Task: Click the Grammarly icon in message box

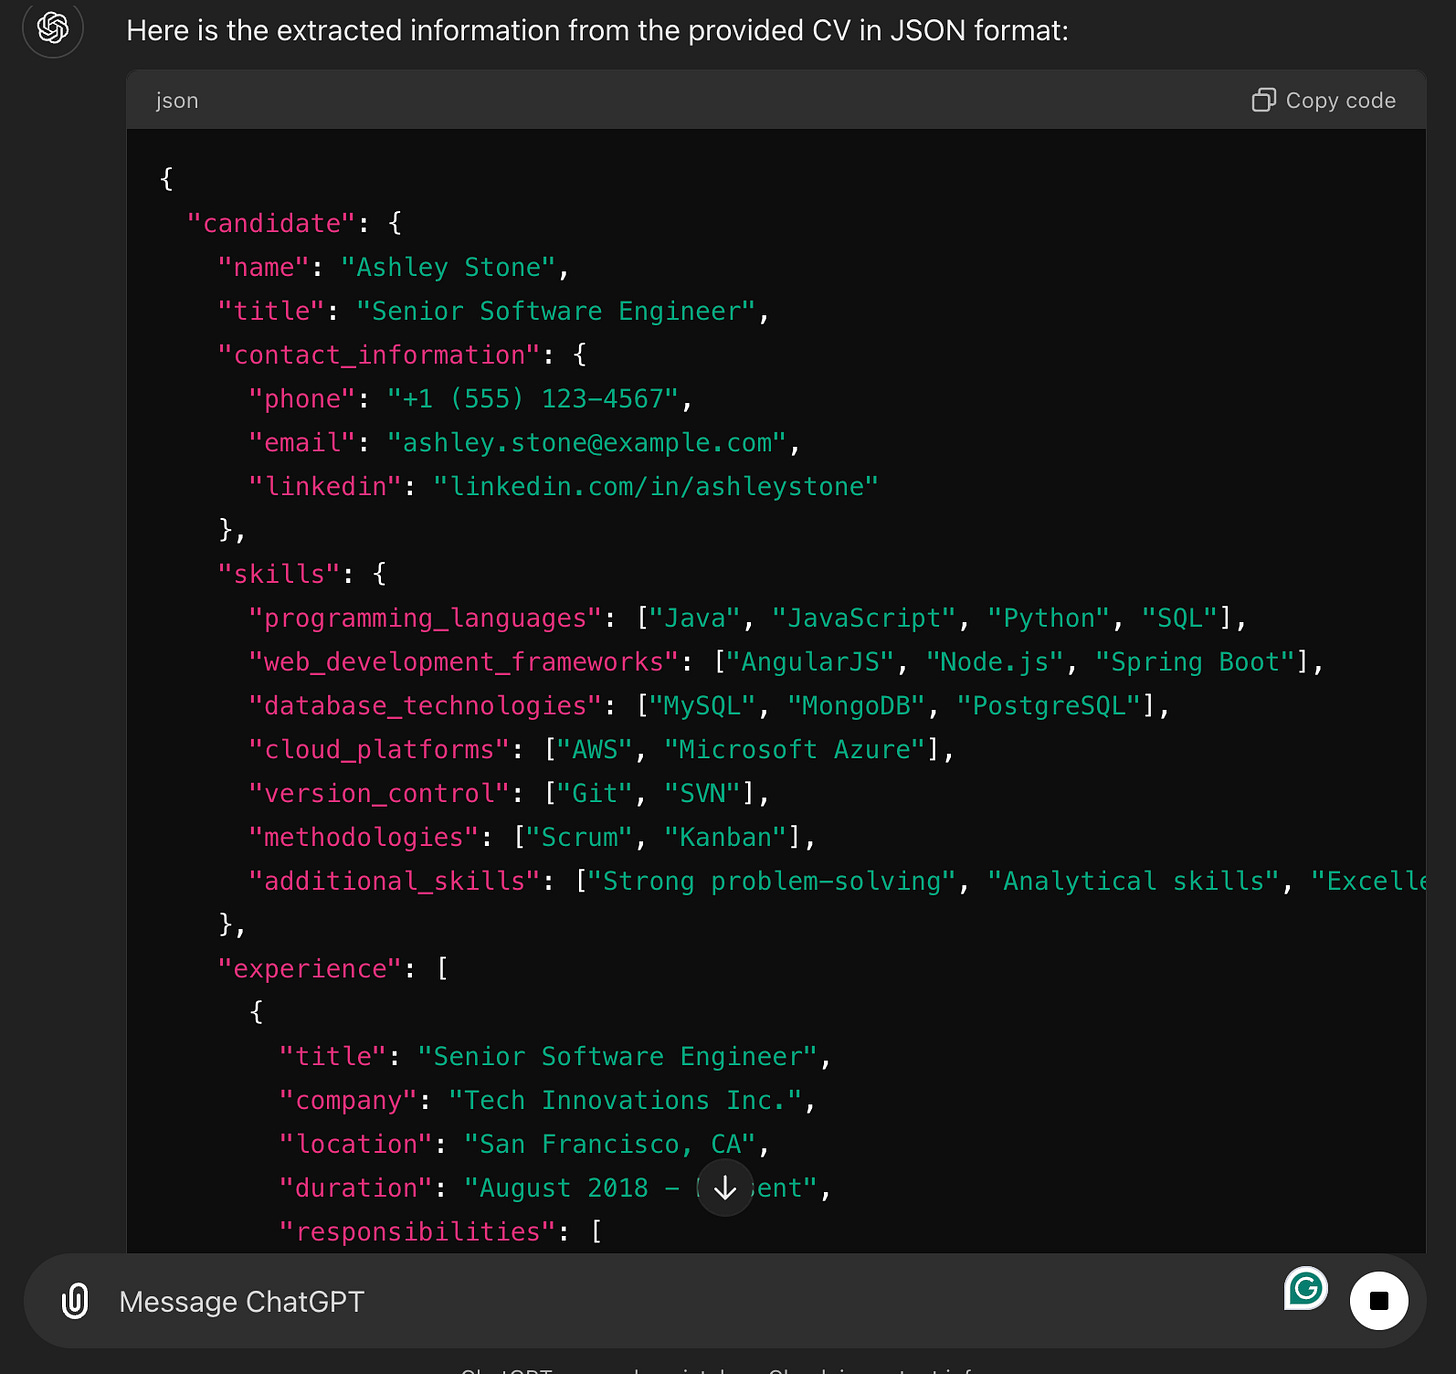Action: coord(1306,1288)
